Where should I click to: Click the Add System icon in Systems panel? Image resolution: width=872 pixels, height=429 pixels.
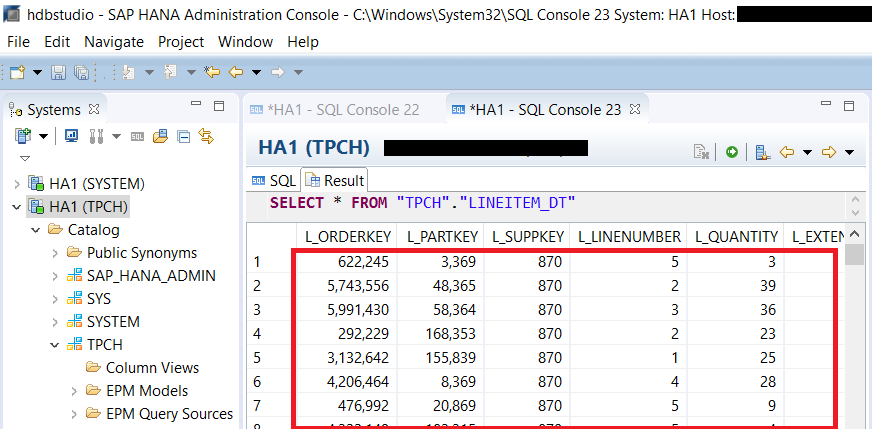(x=23, y=135)
